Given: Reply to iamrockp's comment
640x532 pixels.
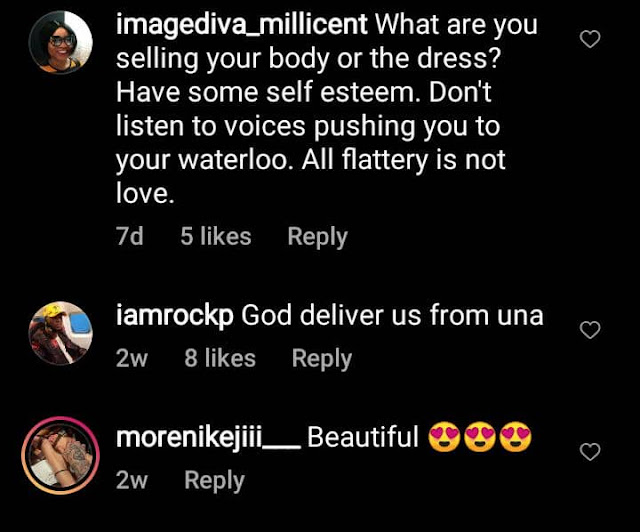Looking at the screenshot, I should 322,358.
